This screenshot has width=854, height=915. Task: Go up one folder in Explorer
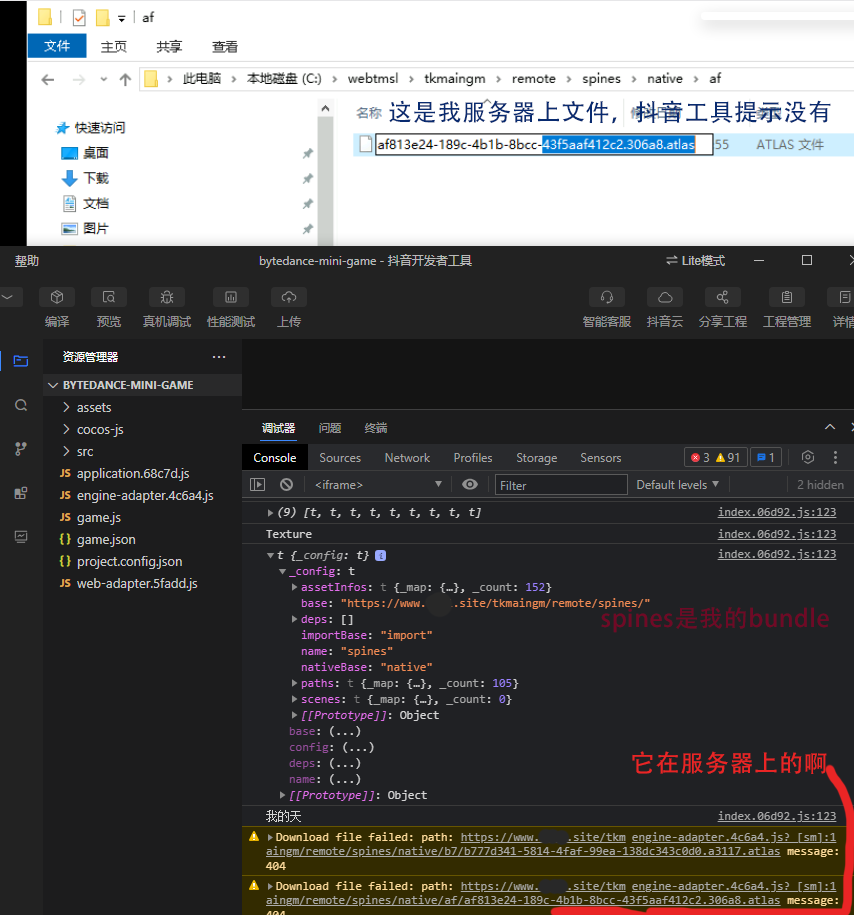[x=125, y=79]
